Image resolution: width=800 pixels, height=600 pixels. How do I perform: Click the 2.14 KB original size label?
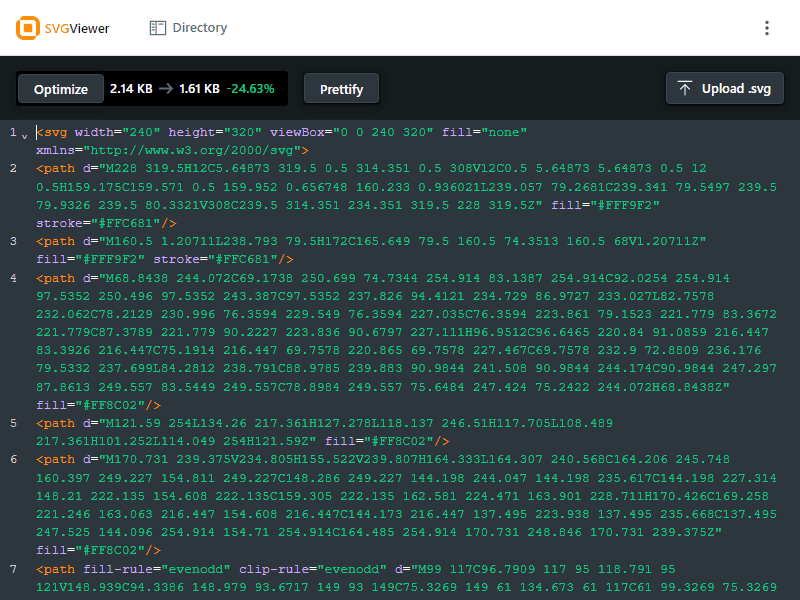click(131, 89)
